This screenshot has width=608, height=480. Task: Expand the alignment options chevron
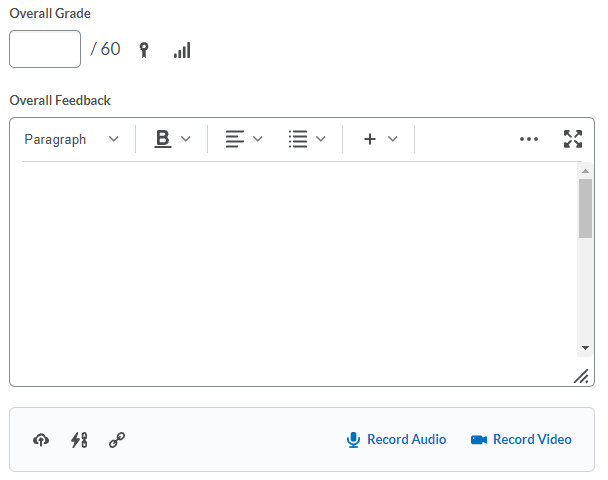point(258,139)
